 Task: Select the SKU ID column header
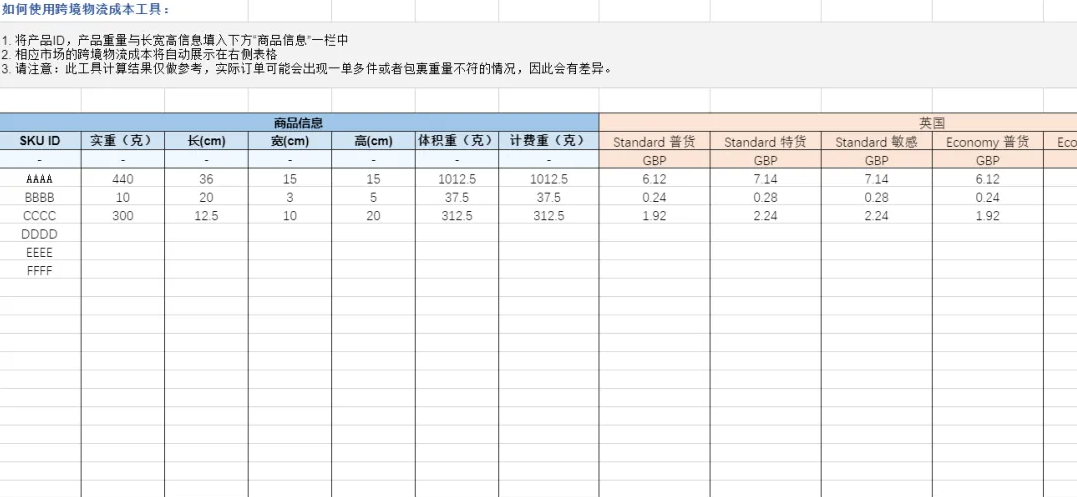click(40, 141)
